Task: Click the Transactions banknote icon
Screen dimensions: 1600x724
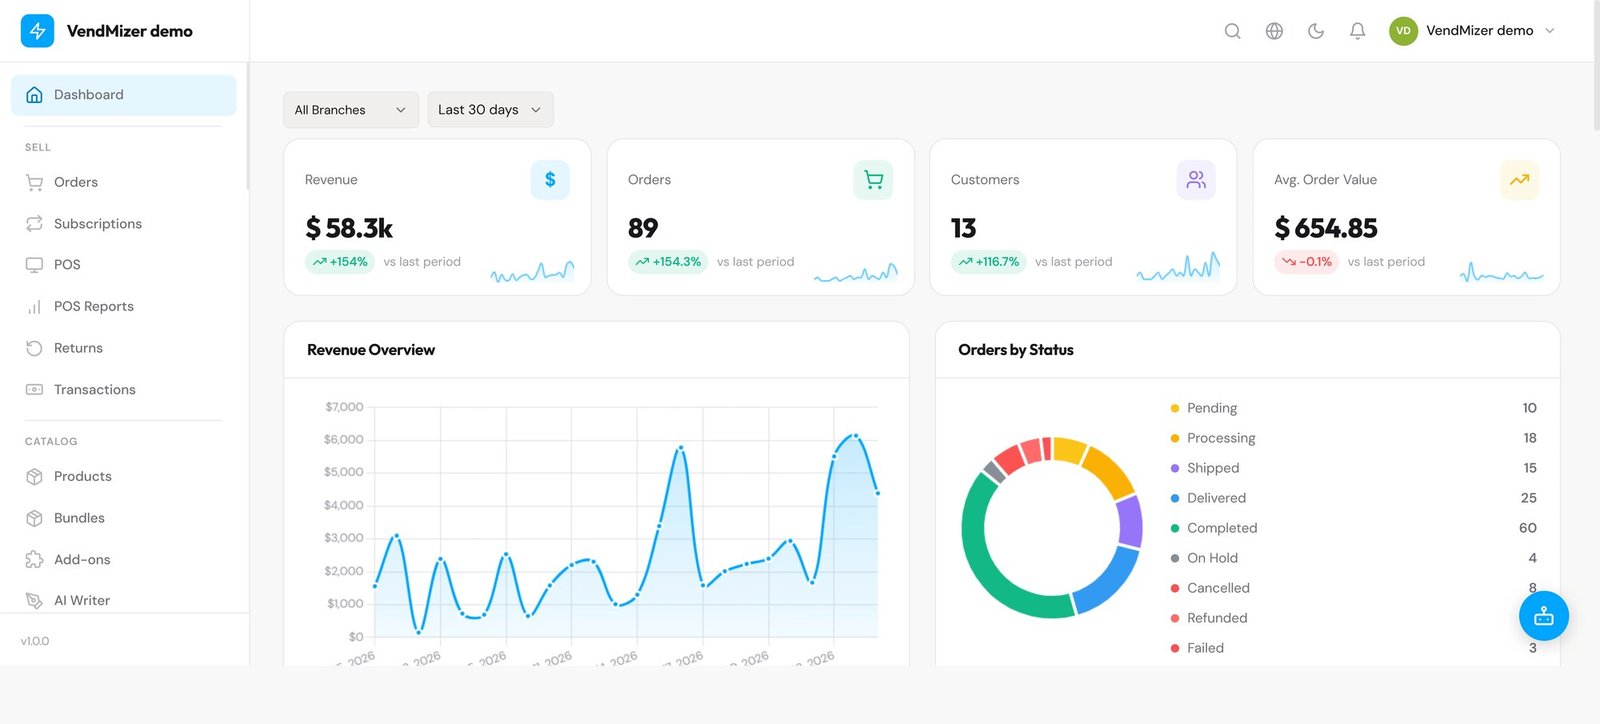Action: [34, 390]
